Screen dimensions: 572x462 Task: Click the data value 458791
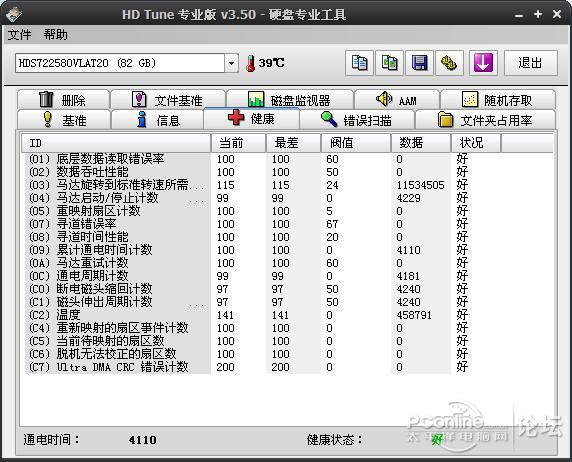coord(414,315)
